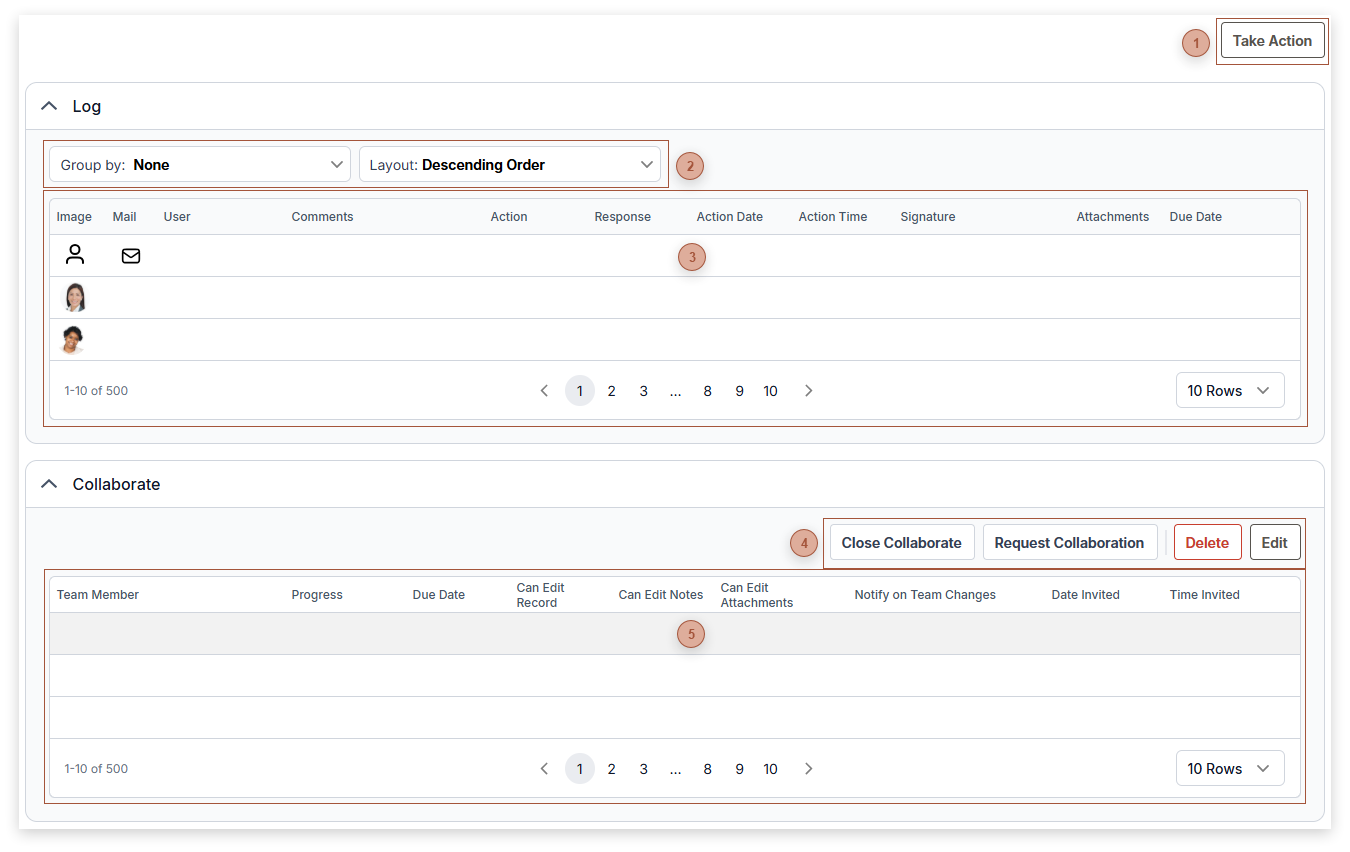Go to page 2 in Log pagination

pyautogui.click(x=611, y=391)
